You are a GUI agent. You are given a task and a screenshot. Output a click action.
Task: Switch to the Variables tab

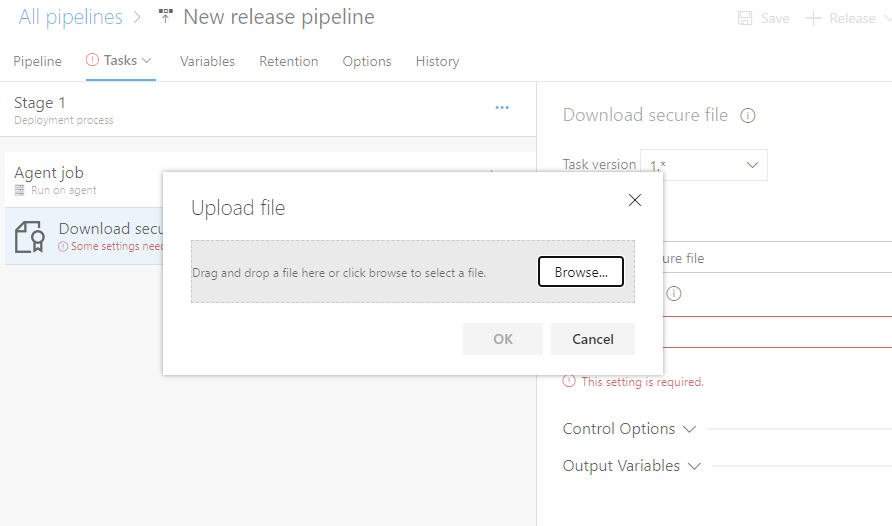207,61
